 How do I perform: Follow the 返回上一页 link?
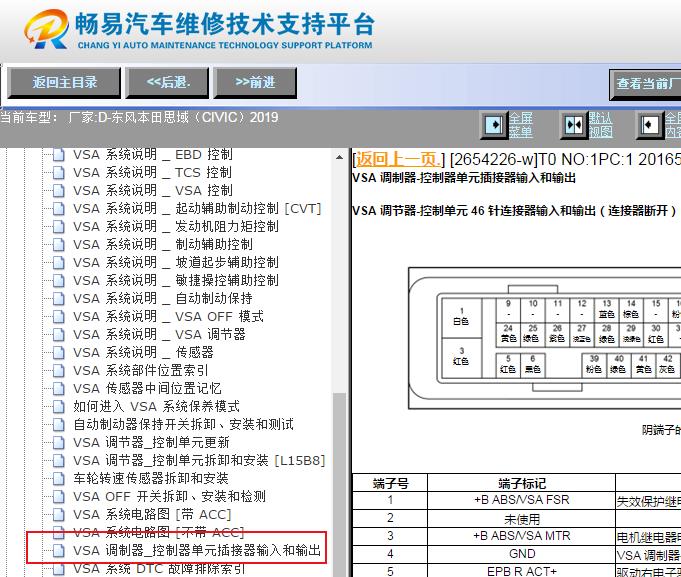coord(399,160)
